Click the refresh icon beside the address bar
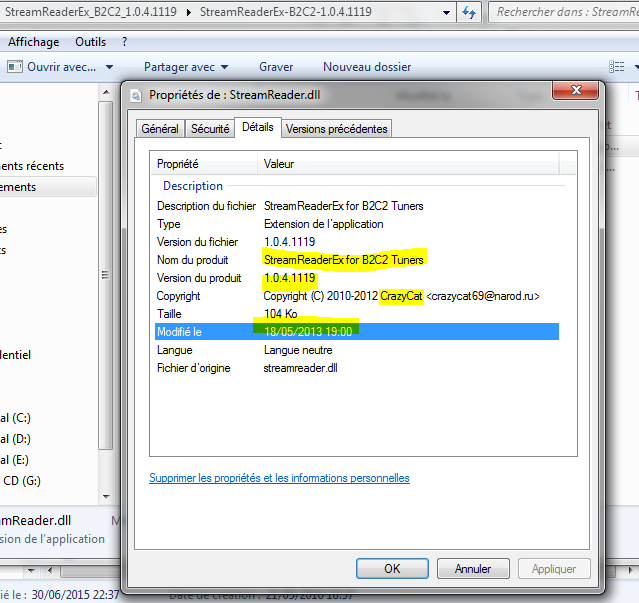639x603 pixels. (x=470, y=13)
